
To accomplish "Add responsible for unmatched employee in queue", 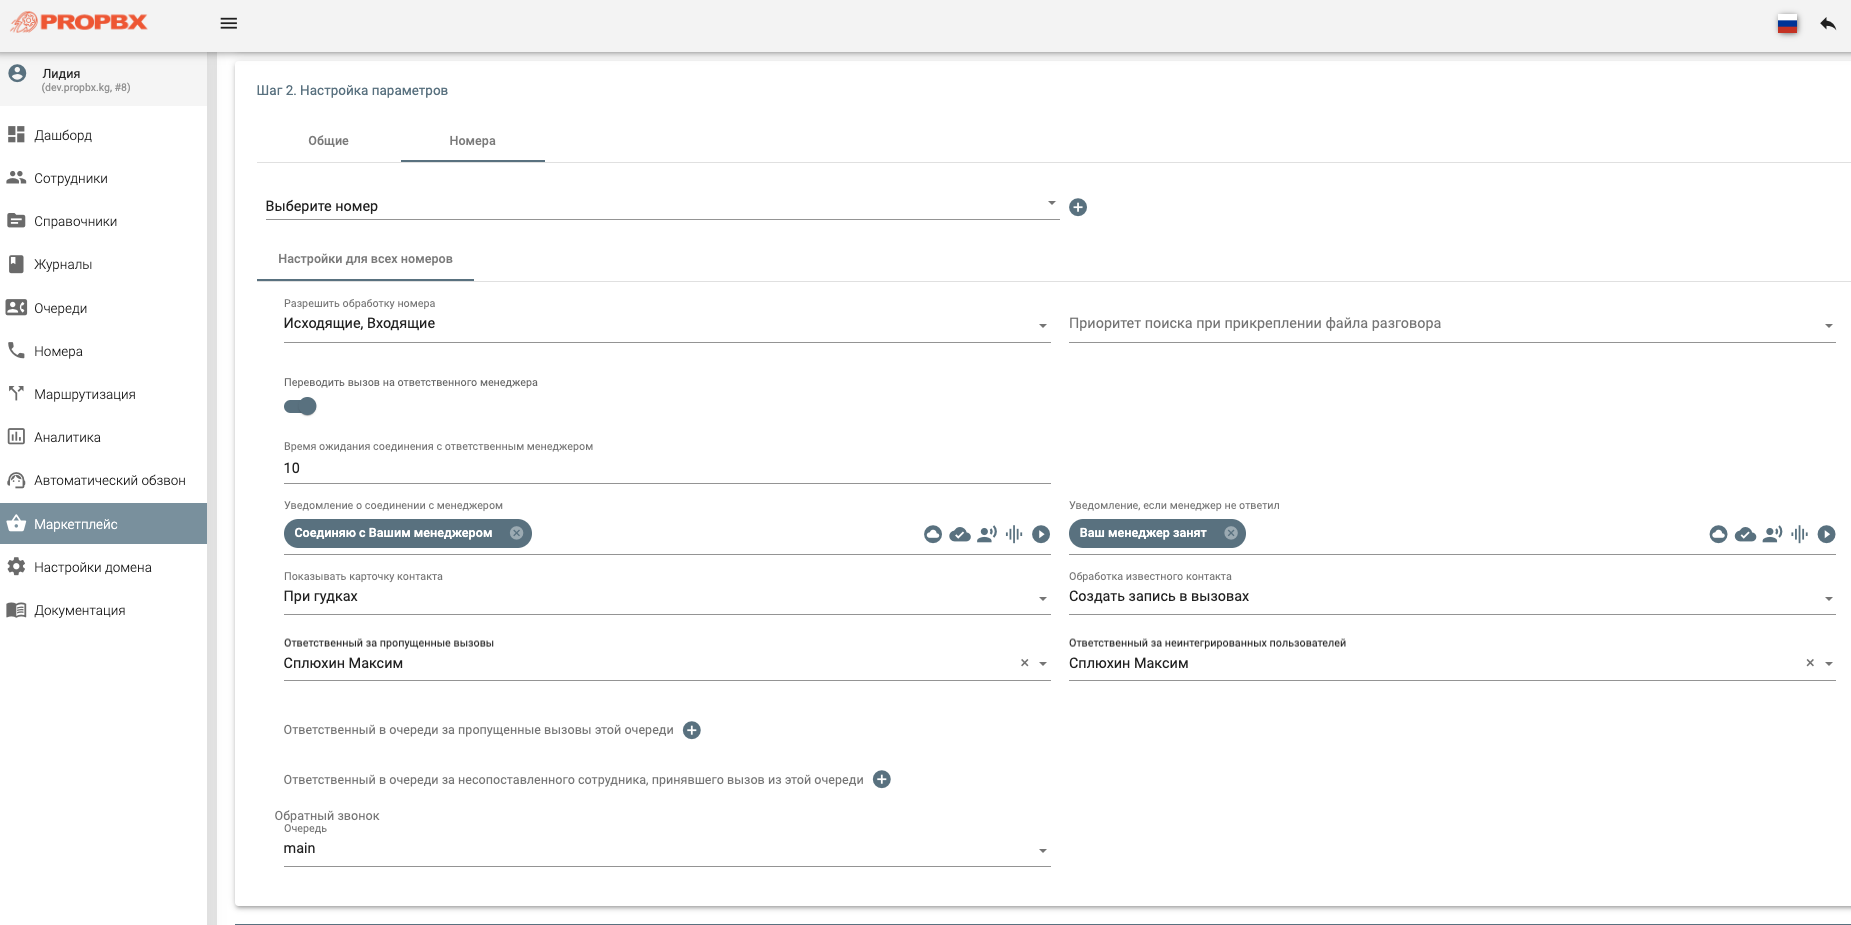I will tap(882, 779).
